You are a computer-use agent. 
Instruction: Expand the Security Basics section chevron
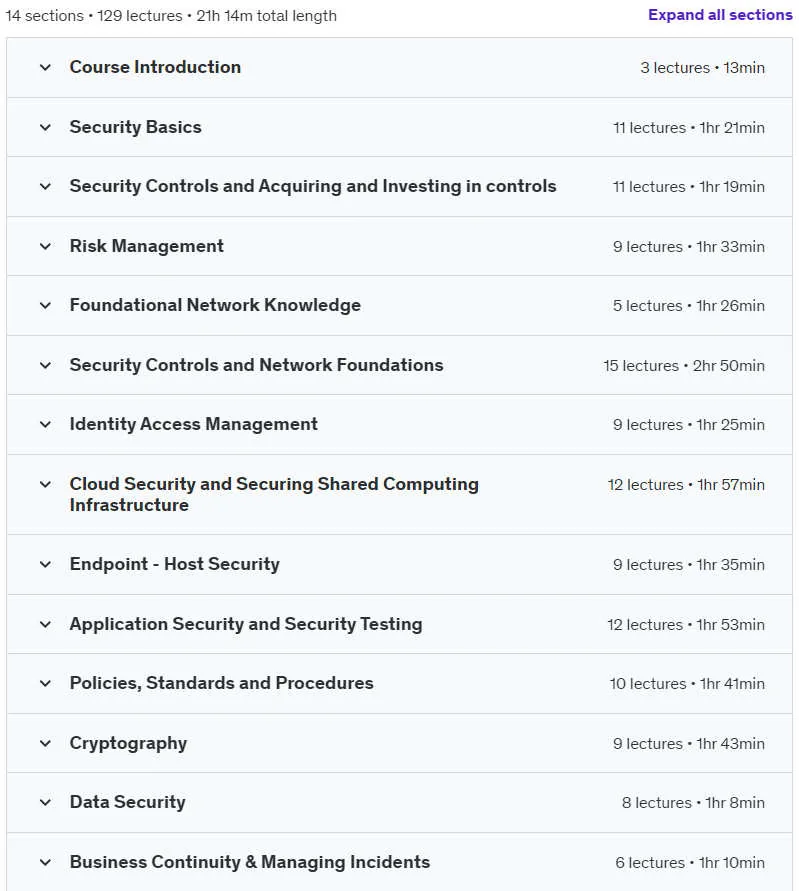point(45,127)
